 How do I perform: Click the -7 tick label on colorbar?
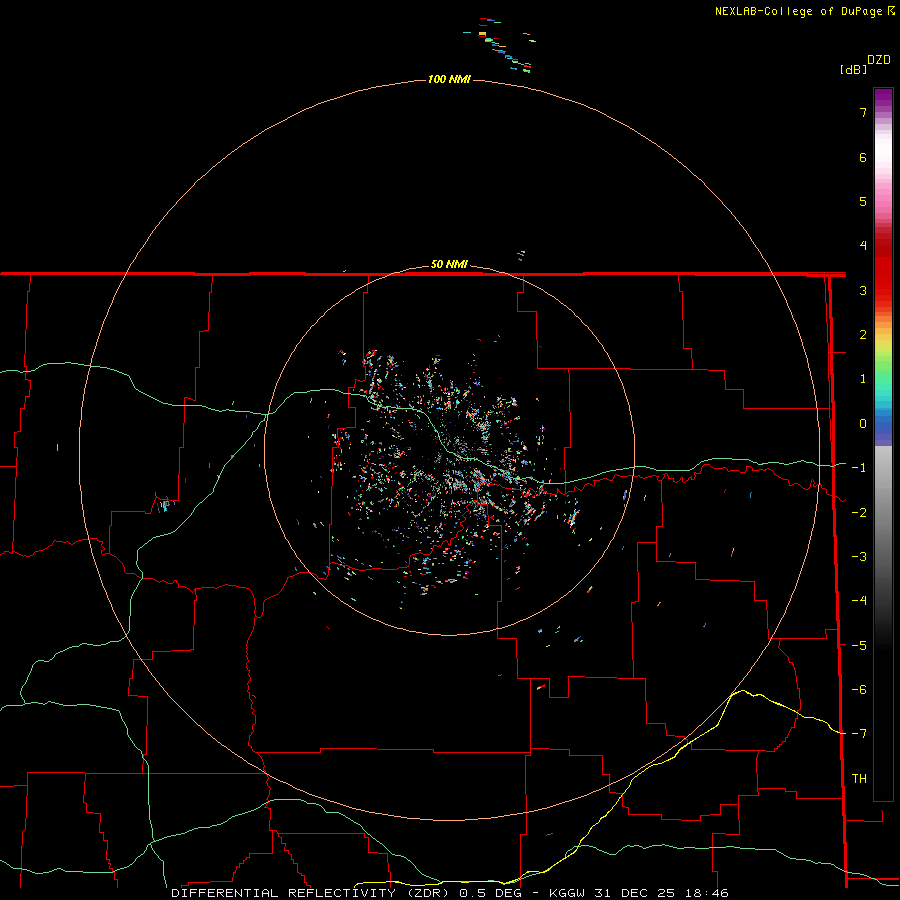859,734
